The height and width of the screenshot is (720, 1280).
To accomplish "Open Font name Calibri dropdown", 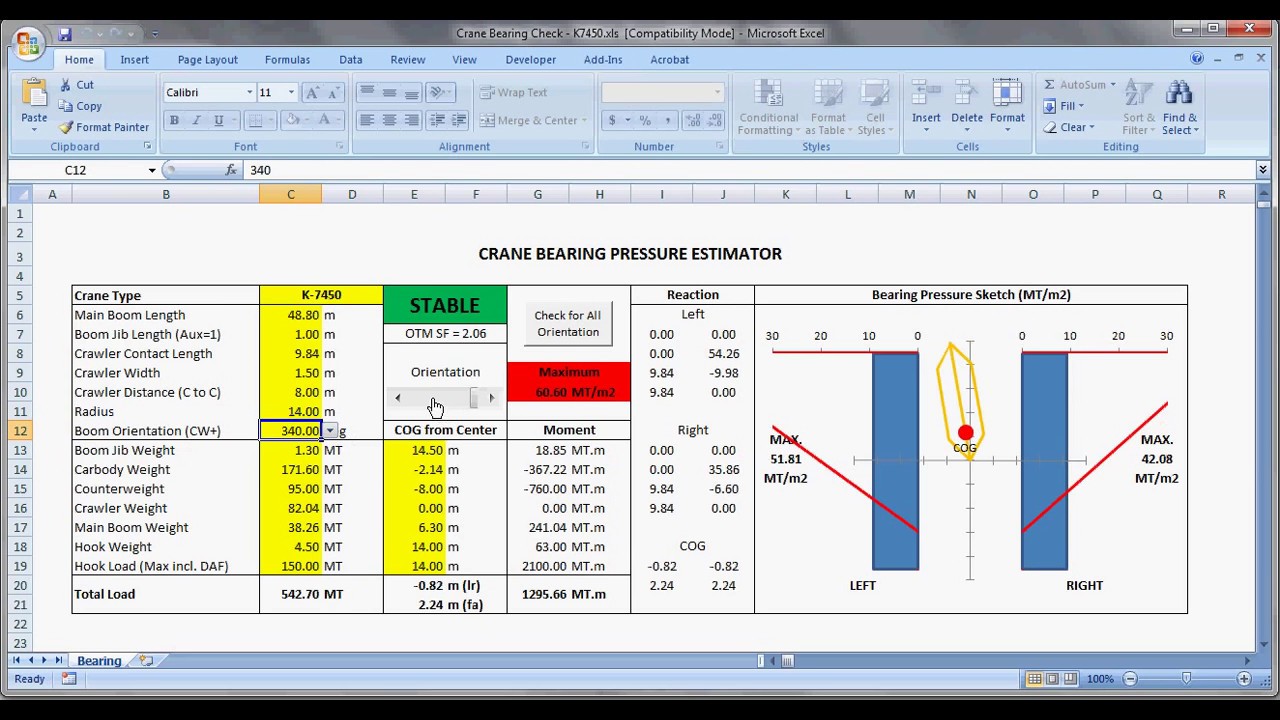I will pos(249,93).
